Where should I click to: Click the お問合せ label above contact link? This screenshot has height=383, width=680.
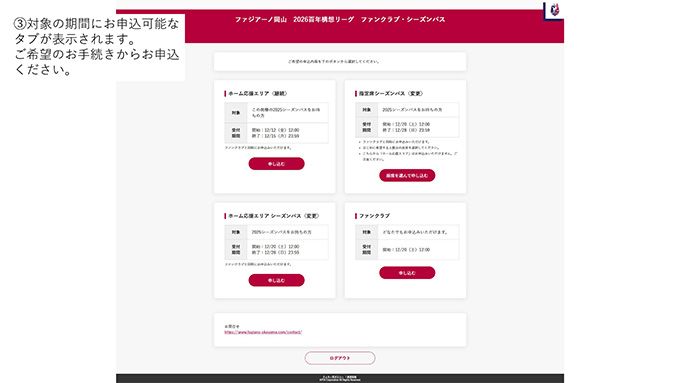point(232,326)
